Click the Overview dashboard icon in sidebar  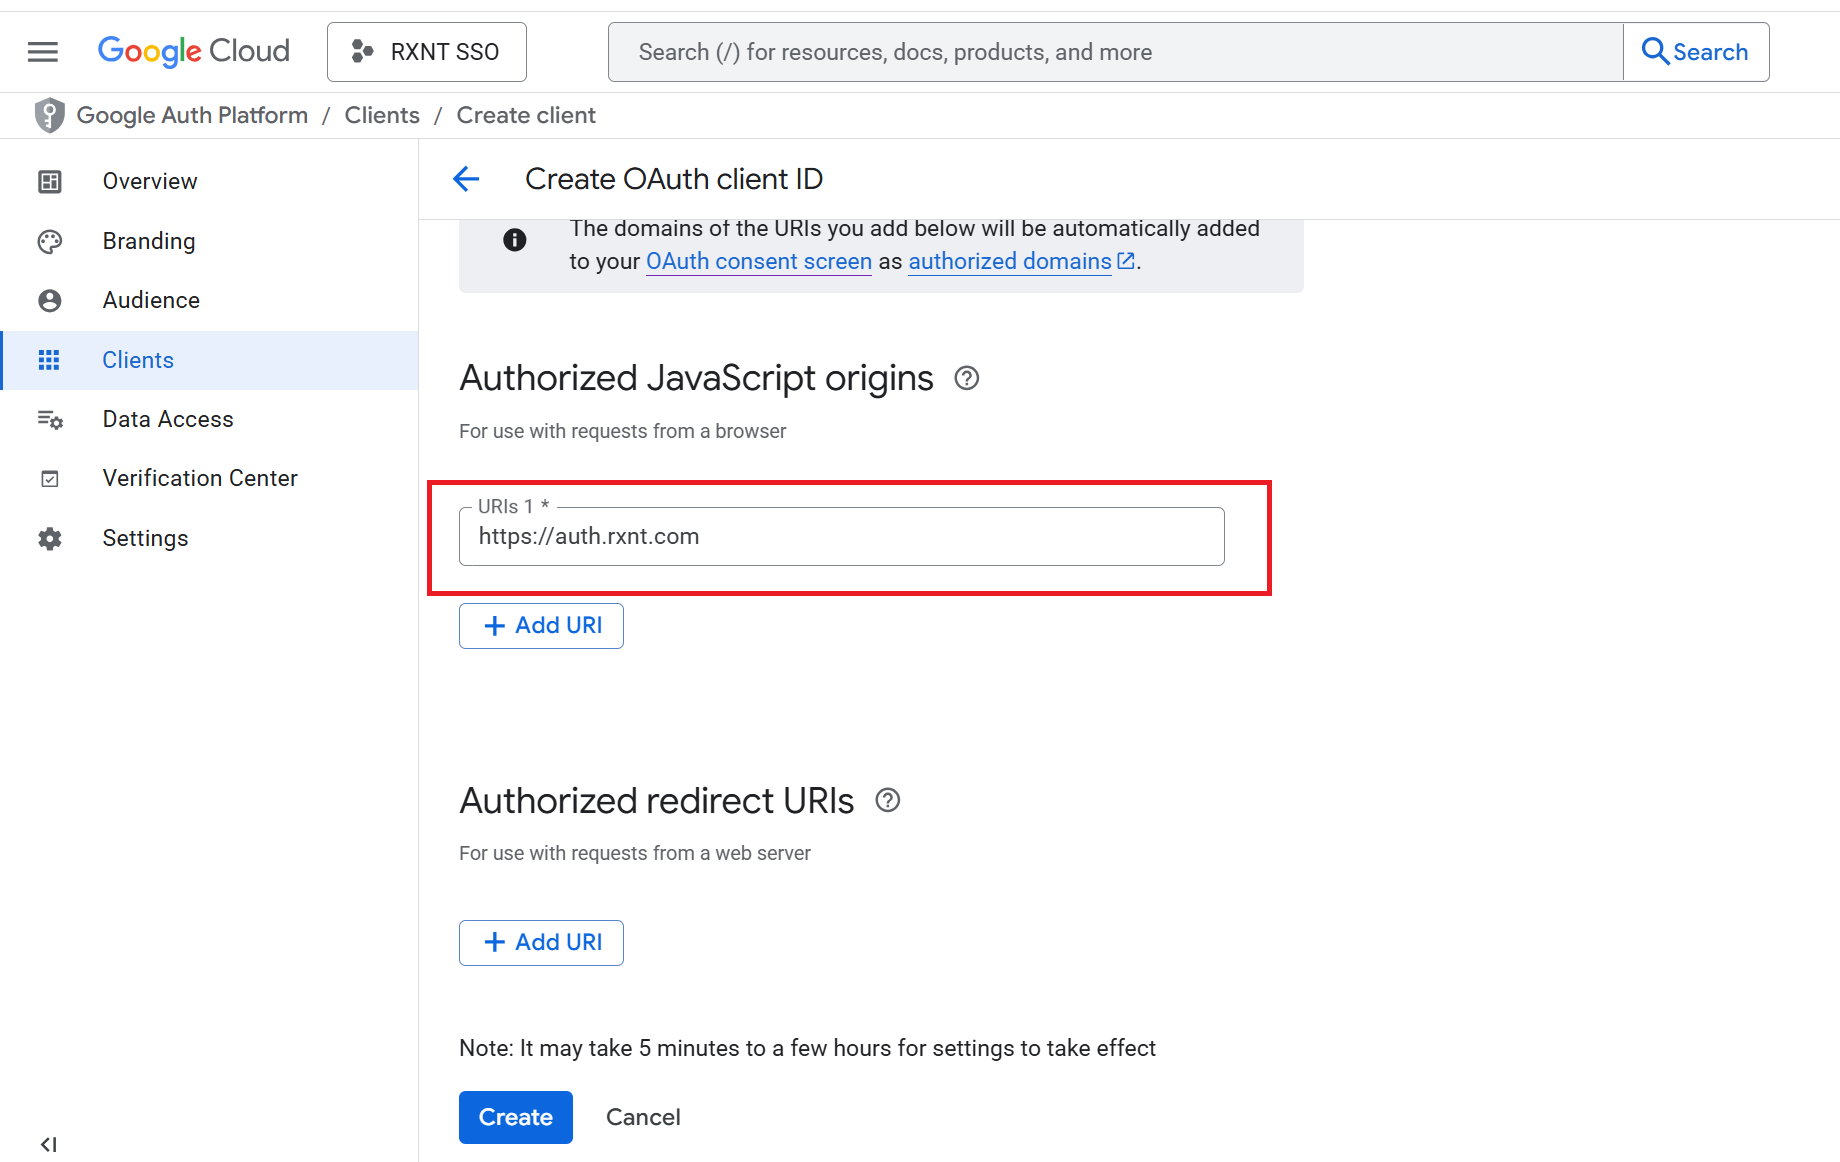click(49, 181)
